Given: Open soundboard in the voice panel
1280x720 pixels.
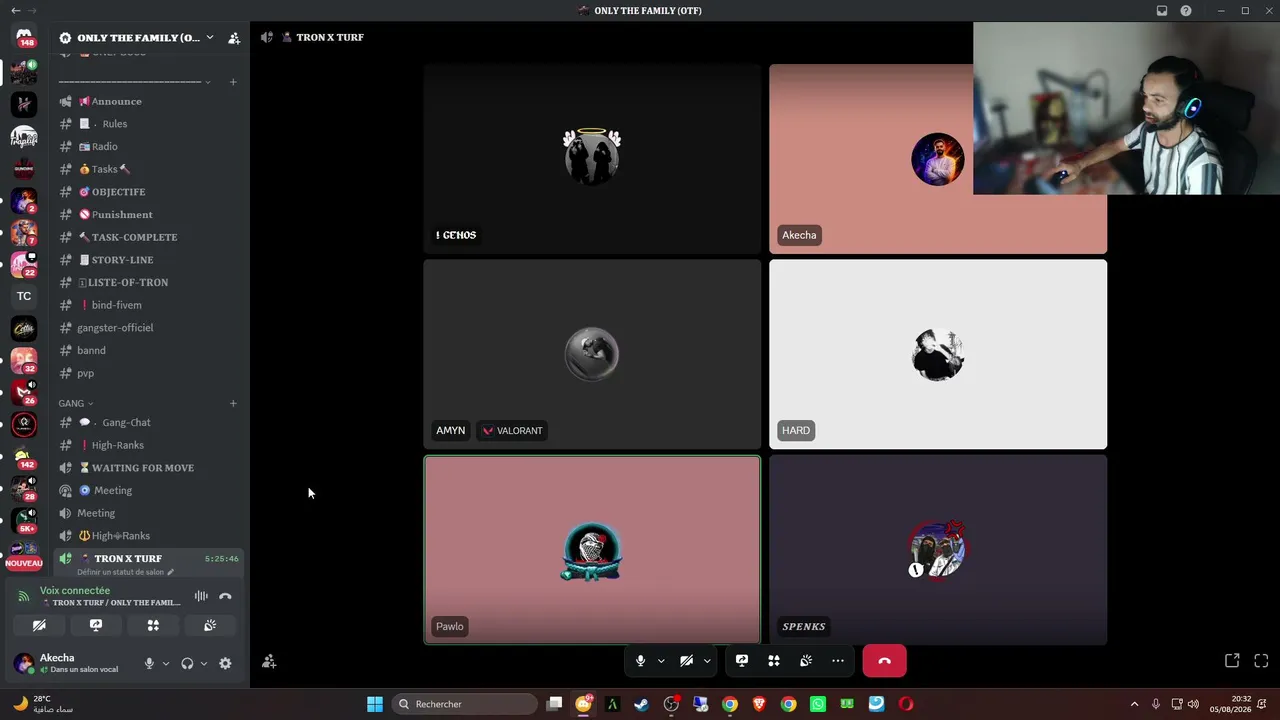Looking at the screenshot, I should (210, 625).
